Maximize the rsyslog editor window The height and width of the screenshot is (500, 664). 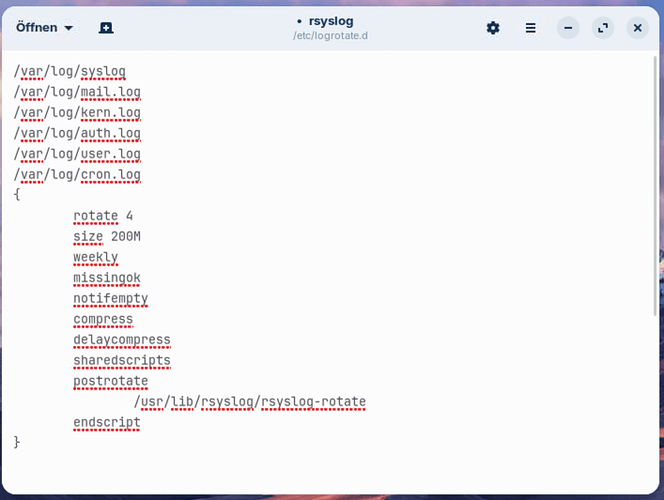coord(603,28)
